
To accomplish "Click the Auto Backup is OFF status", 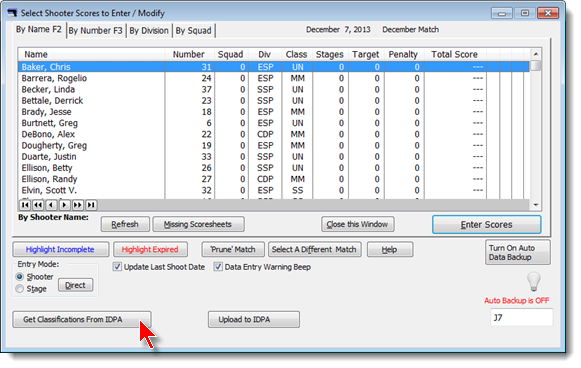I will [517, 301].
